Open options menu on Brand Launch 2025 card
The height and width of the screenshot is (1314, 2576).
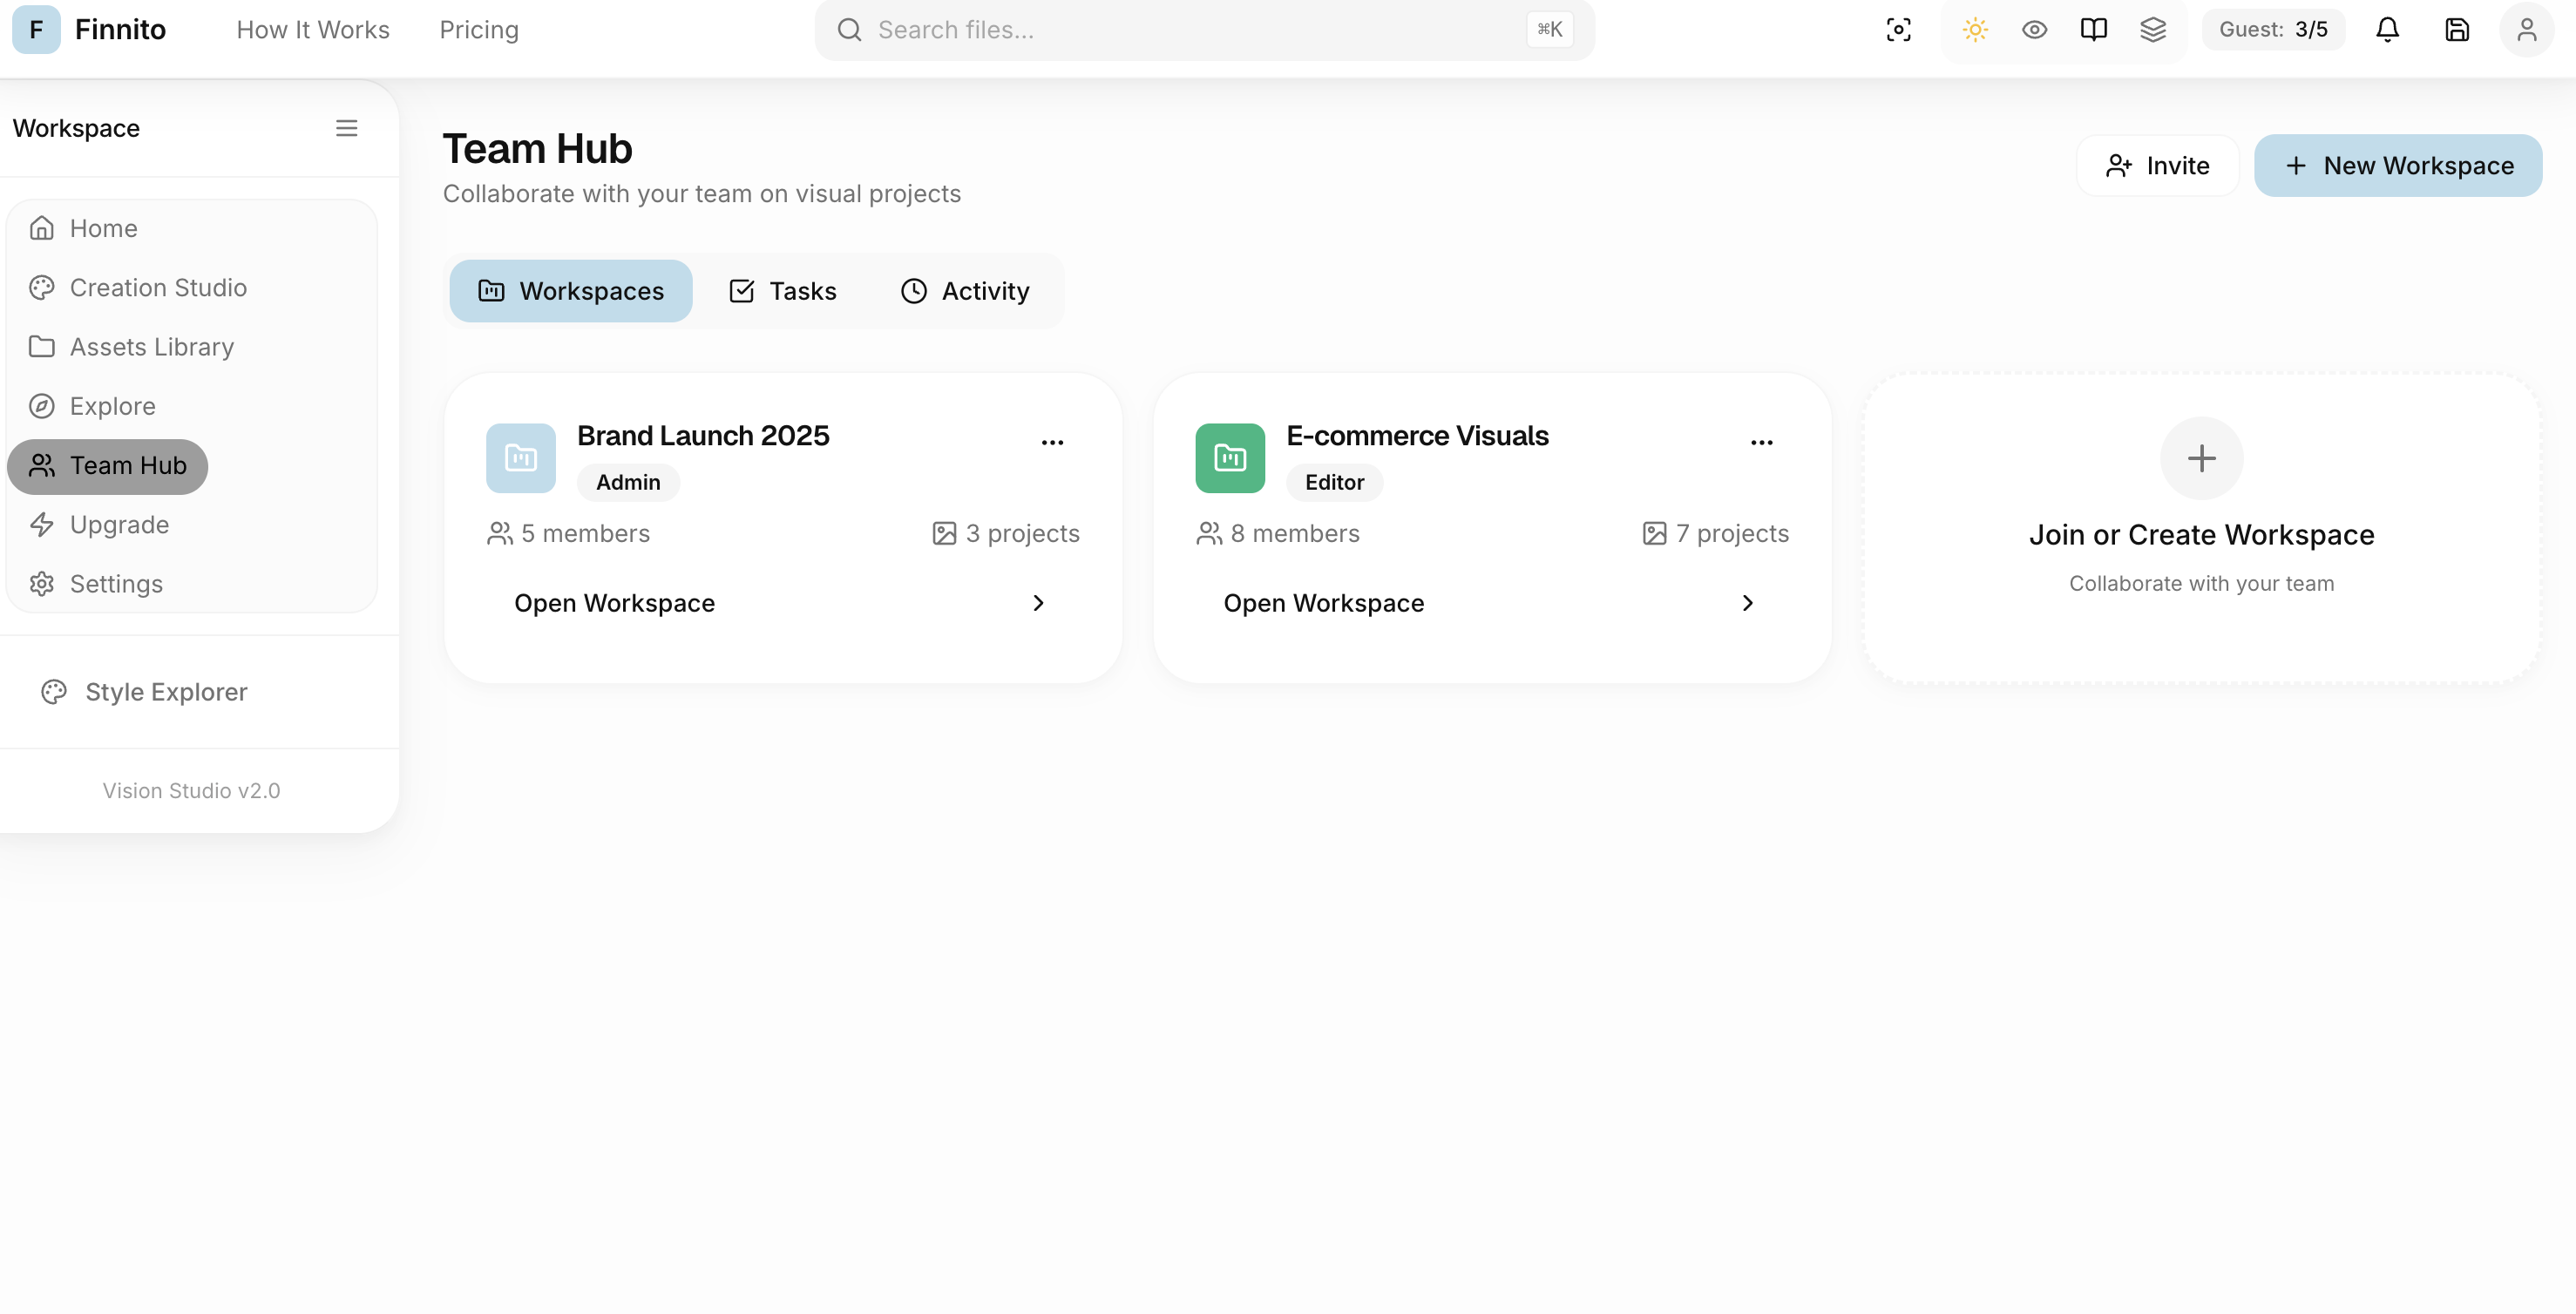[x=1052, y=441]
